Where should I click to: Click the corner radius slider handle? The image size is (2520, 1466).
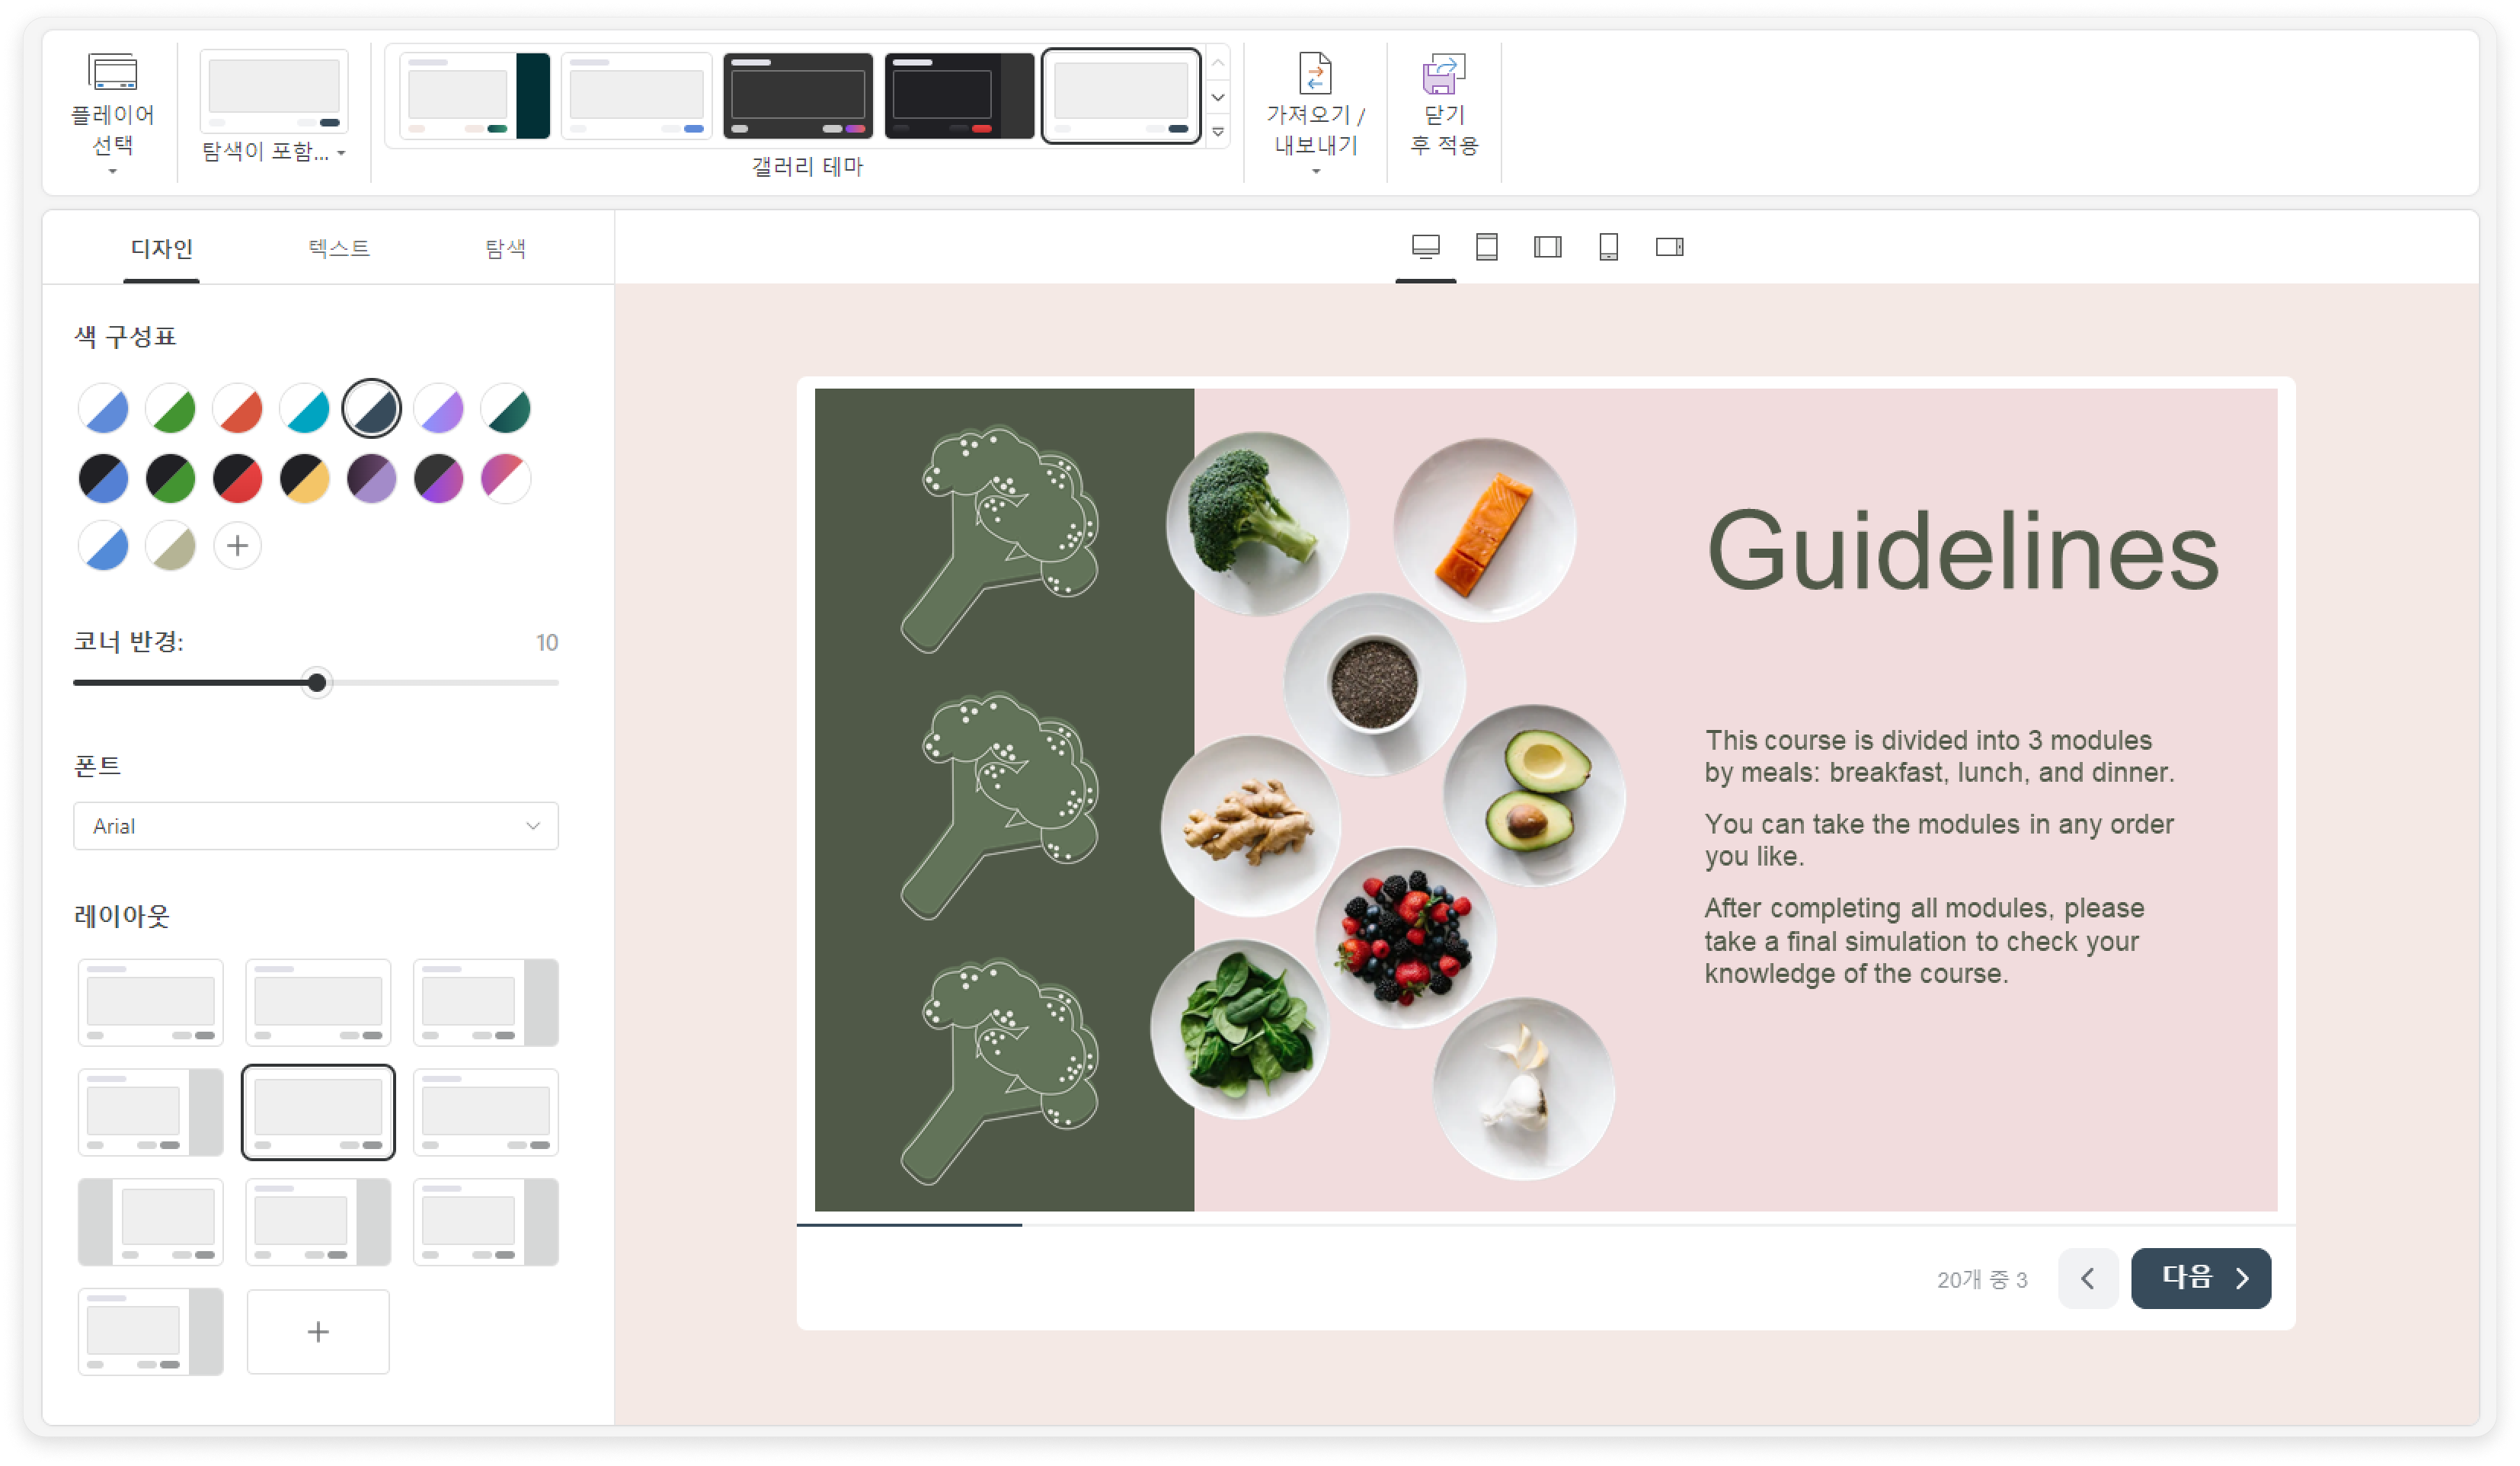pyautogui.click(x=317, y=683)
